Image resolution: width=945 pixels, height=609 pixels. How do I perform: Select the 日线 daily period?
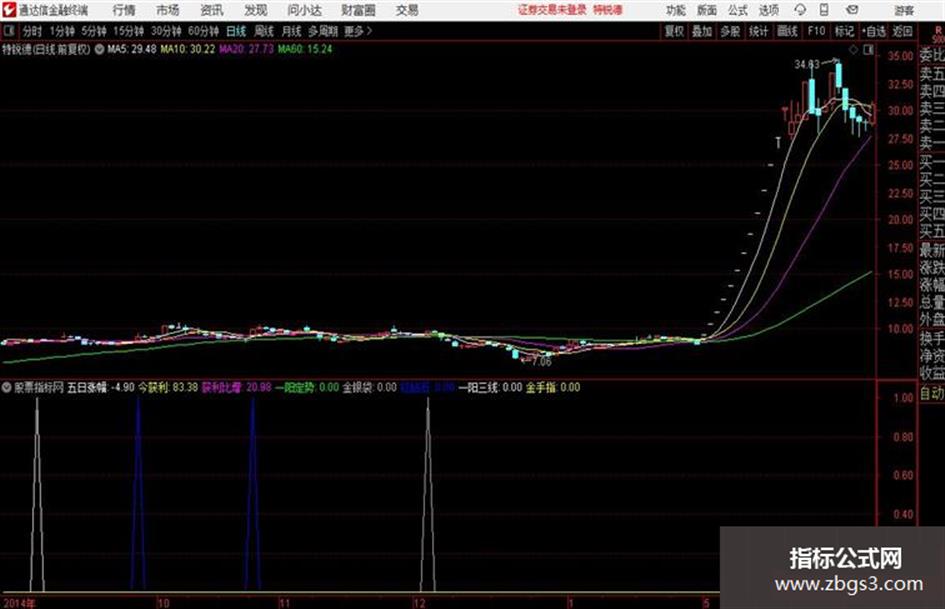pyautogui.click(x=236, y=31)
